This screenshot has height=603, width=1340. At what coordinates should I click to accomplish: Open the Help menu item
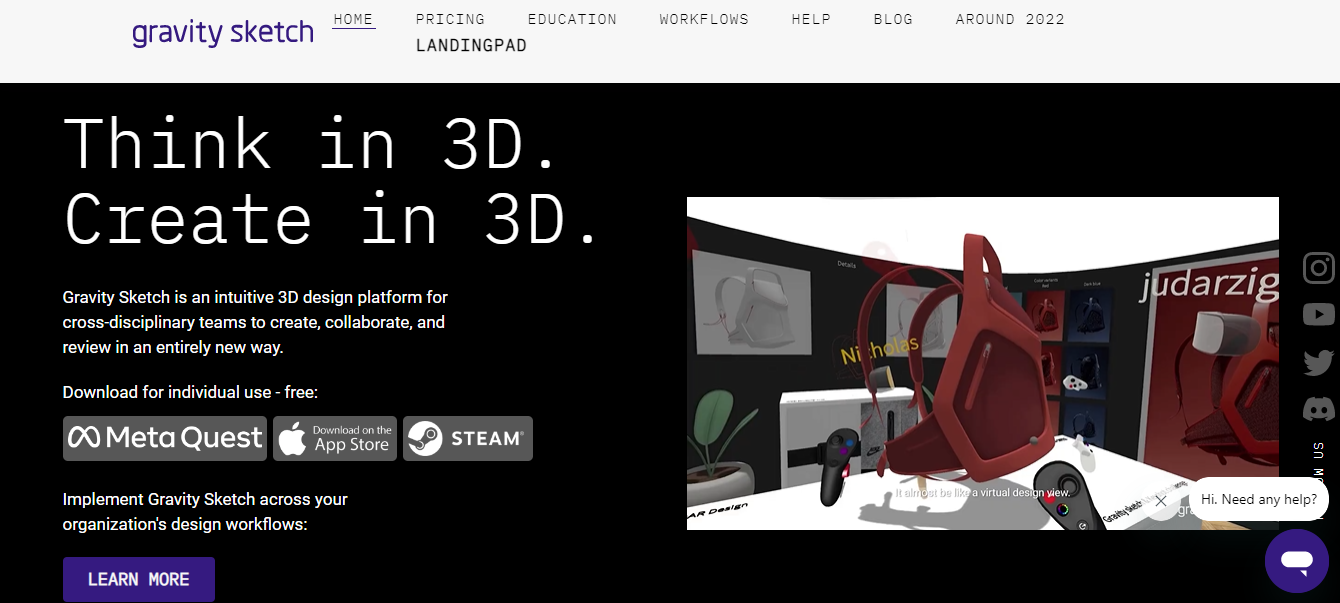coord(811,19)
